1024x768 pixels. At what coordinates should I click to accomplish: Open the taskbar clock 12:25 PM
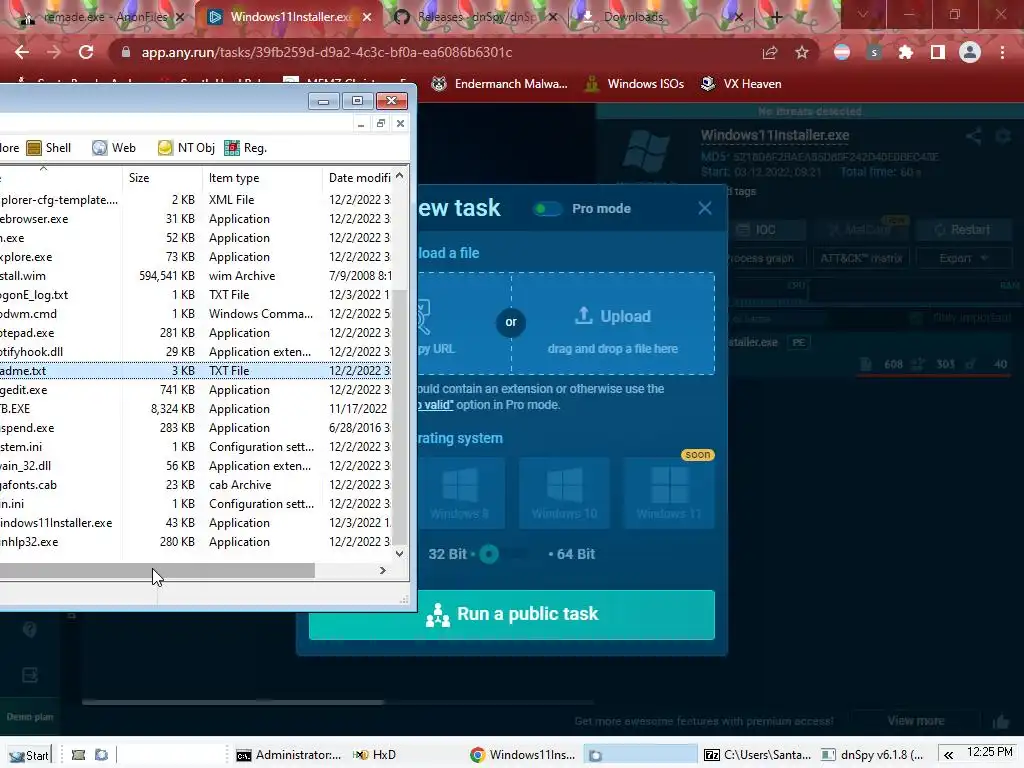990,752
